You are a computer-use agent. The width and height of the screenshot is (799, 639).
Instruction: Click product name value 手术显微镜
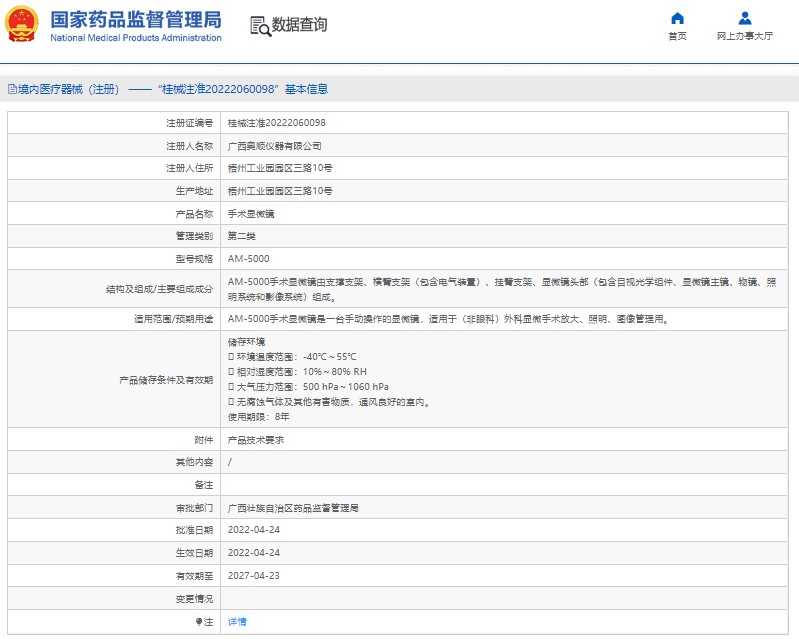click(x=251, y=213)
